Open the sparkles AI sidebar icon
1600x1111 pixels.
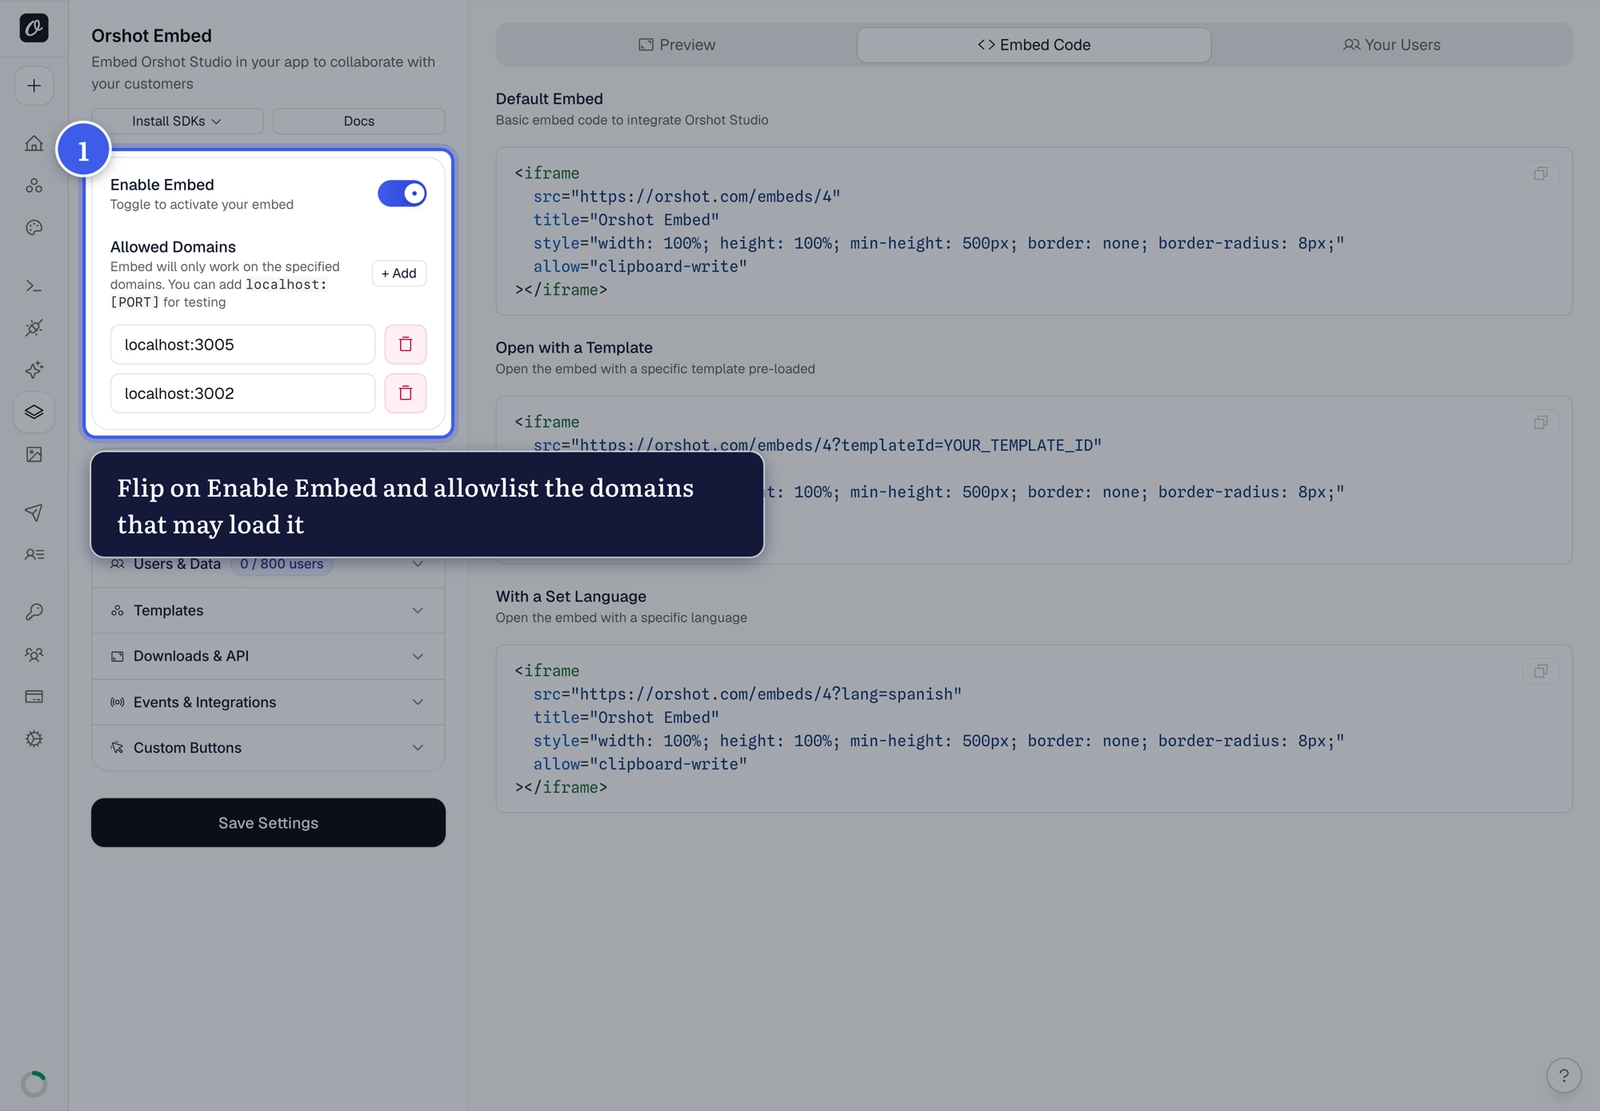[34, 370]
